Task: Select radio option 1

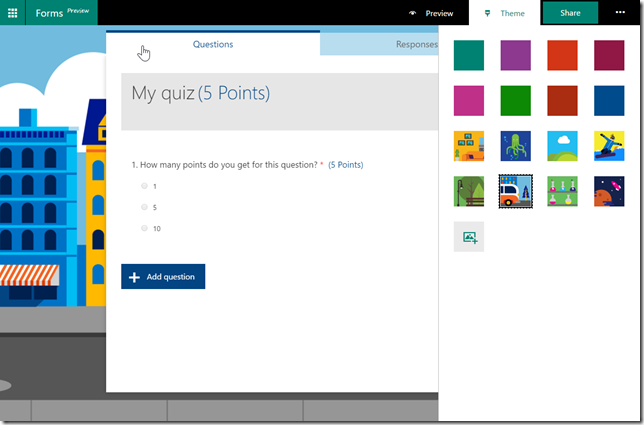Action: 144,186
